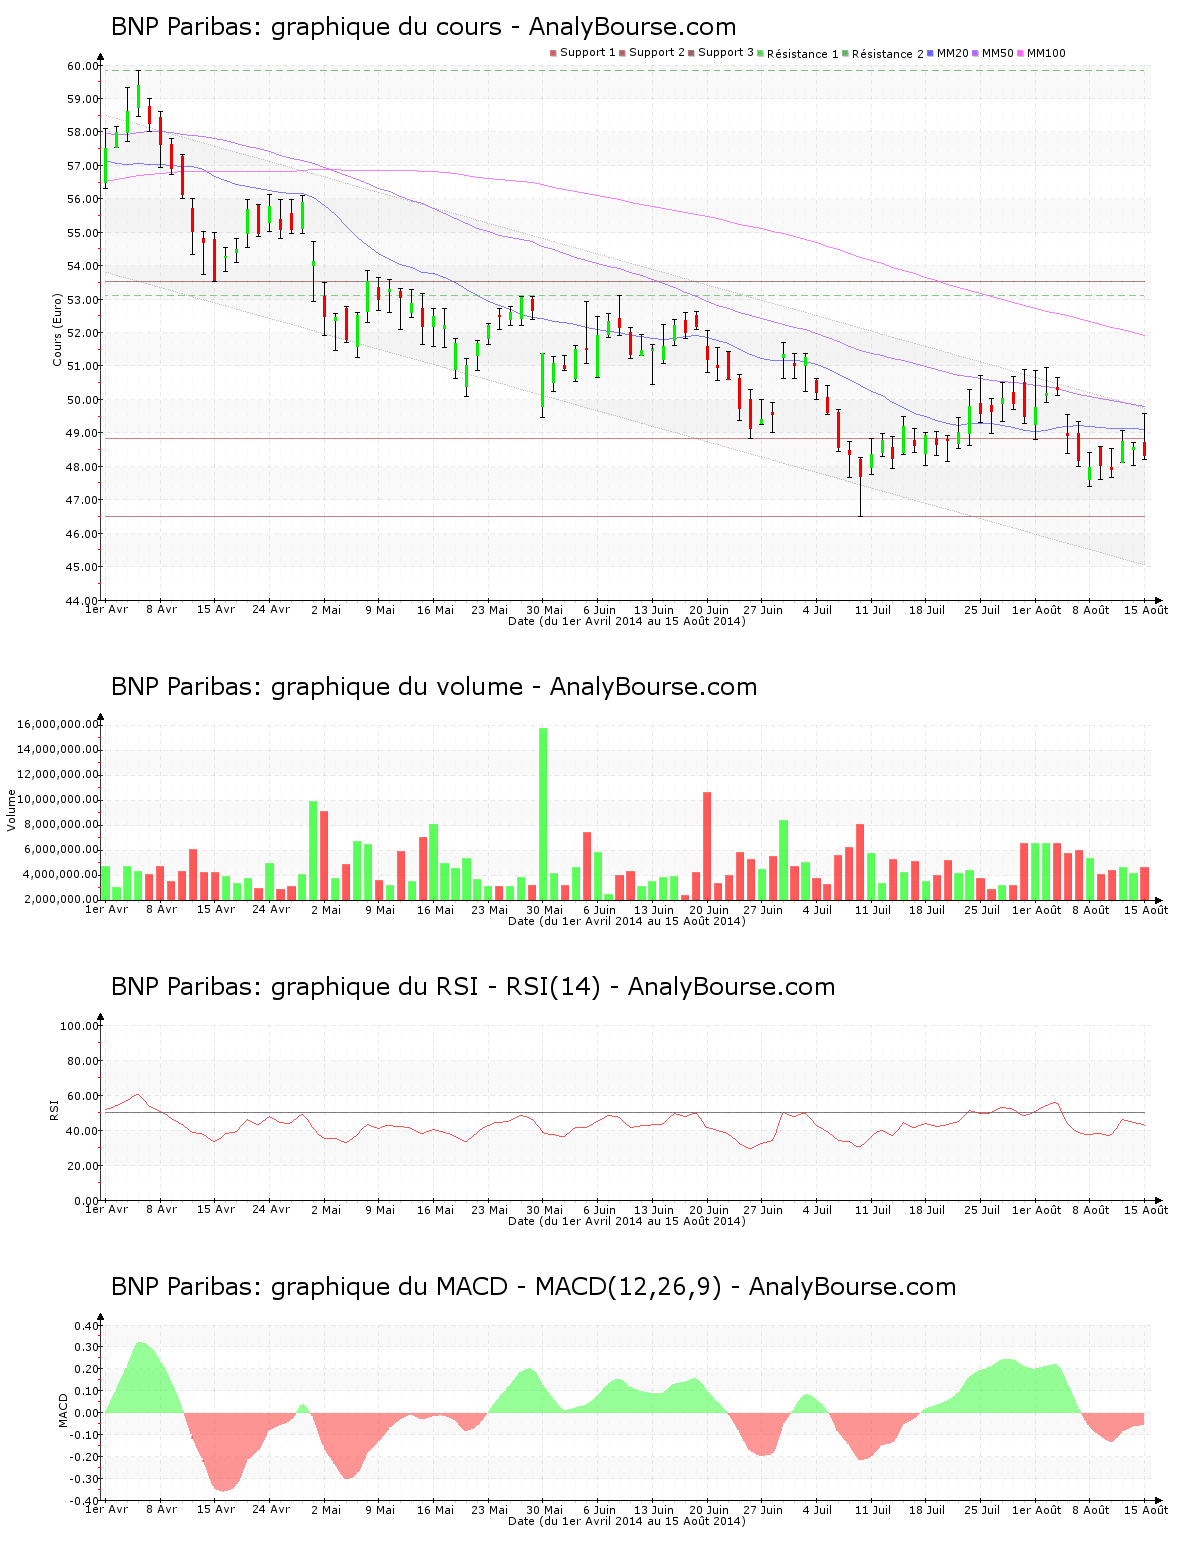
Task: Click '27 Juin' date on RSI chart axis
Action: (x=763, y=1209)
